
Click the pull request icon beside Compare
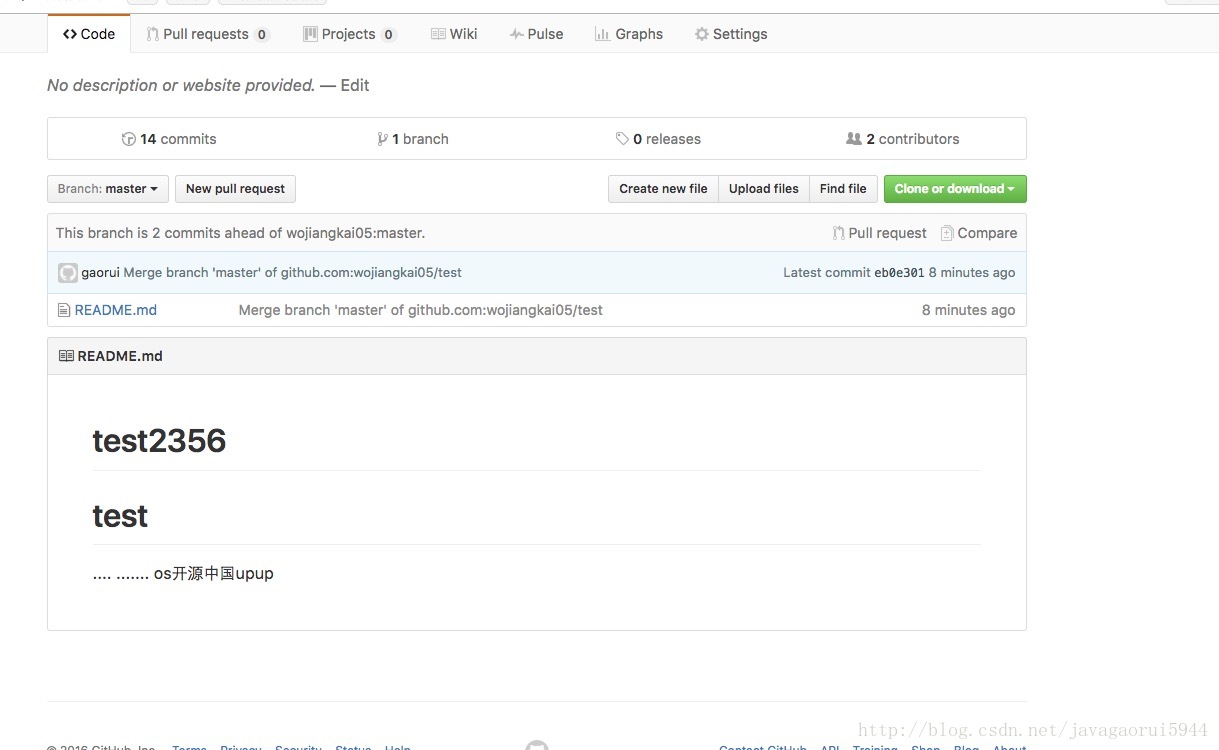click(x=838, y=233)
